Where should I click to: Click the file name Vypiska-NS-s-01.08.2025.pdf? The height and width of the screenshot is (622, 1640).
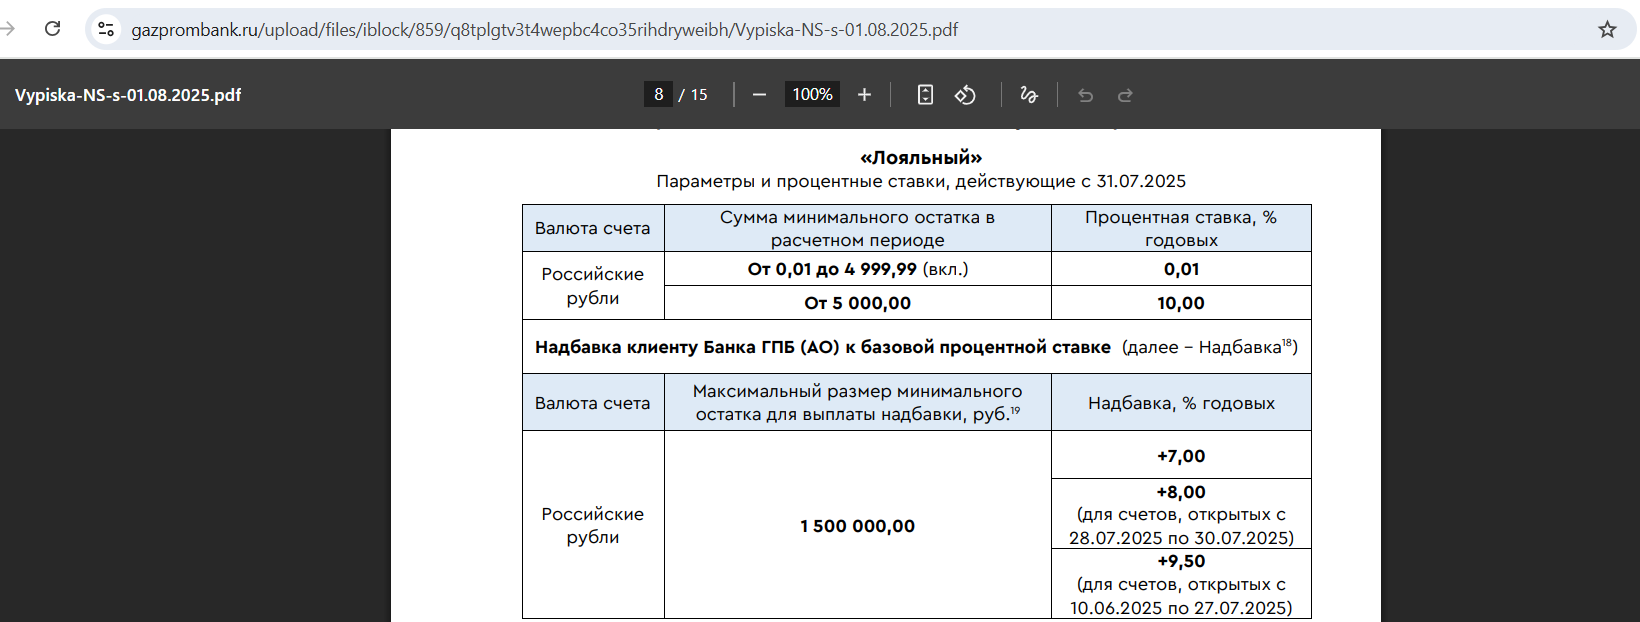pyautogui.click(x=128, y=95)
